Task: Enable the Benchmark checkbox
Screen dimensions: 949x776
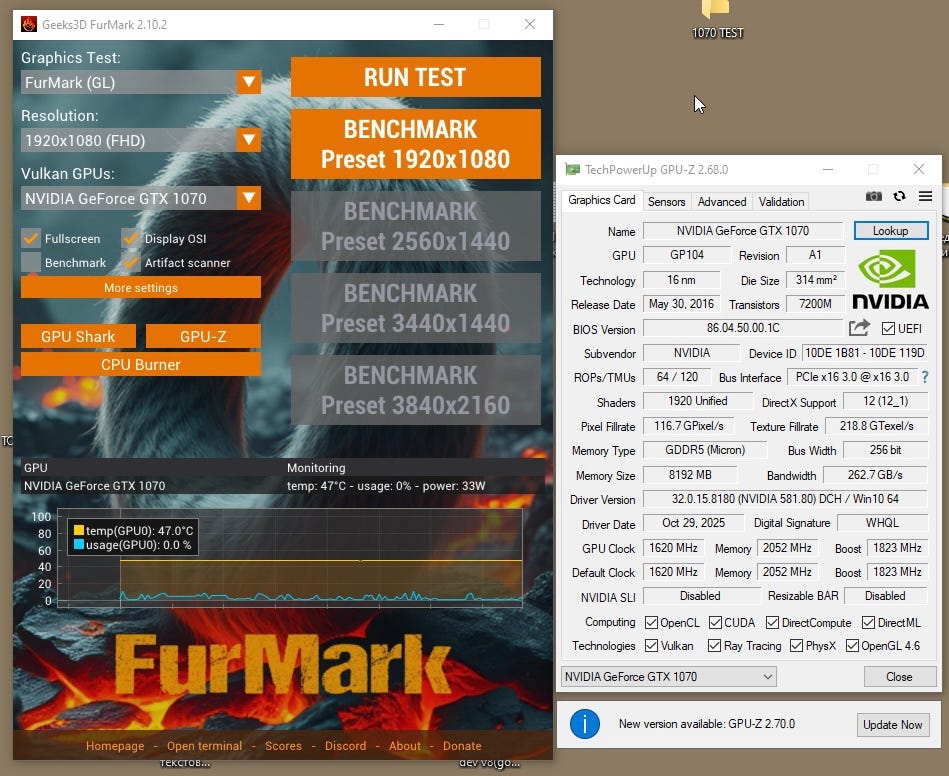Action: pyautogui.click(x=31, y=262)
